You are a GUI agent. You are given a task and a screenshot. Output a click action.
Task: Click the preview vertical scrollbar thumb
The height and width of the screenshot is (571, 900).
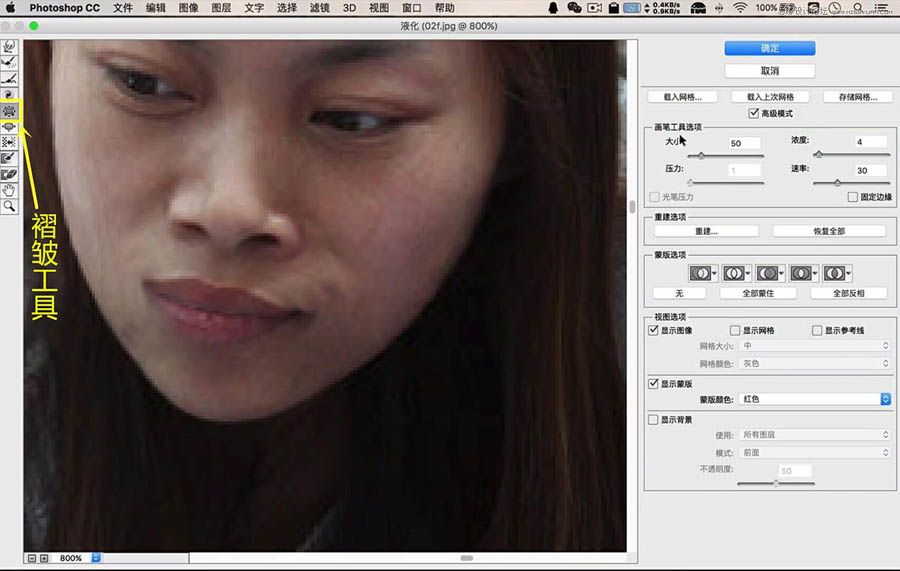632,207
